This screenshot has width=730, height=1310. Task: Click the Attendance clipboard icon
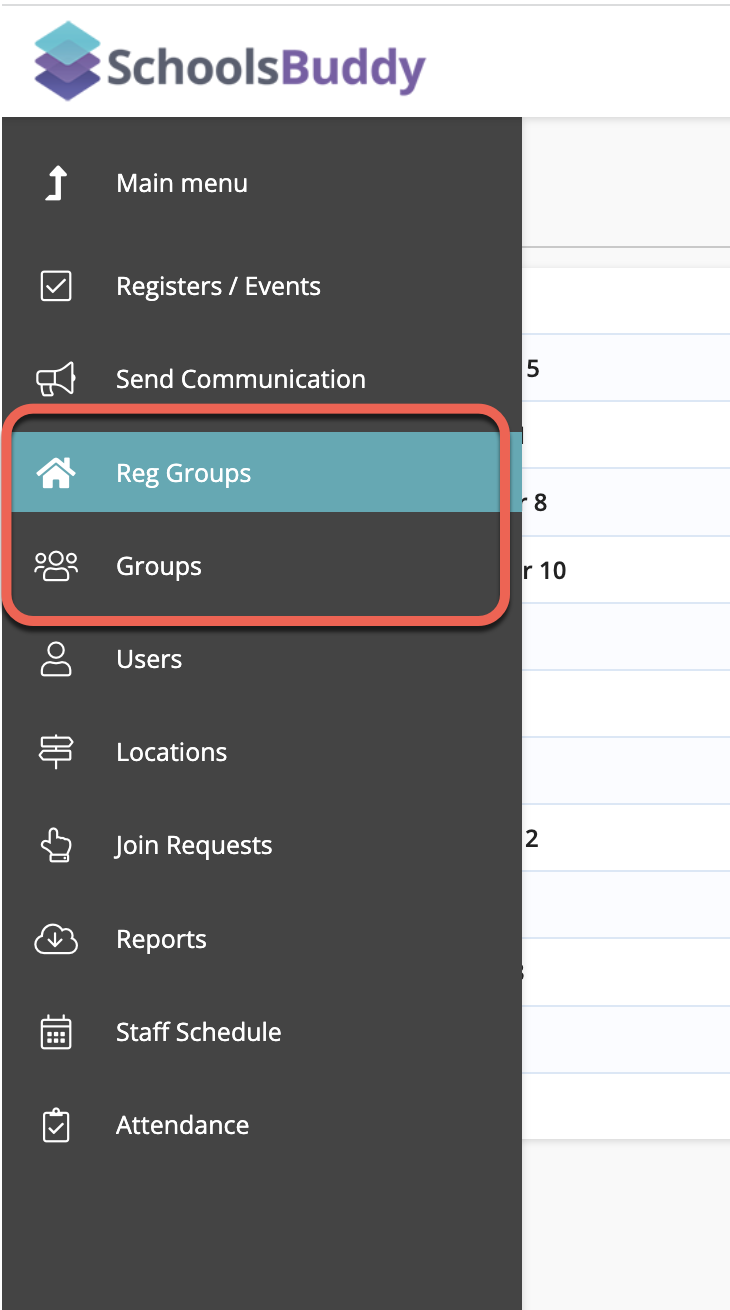click(x=56, y=1125)
